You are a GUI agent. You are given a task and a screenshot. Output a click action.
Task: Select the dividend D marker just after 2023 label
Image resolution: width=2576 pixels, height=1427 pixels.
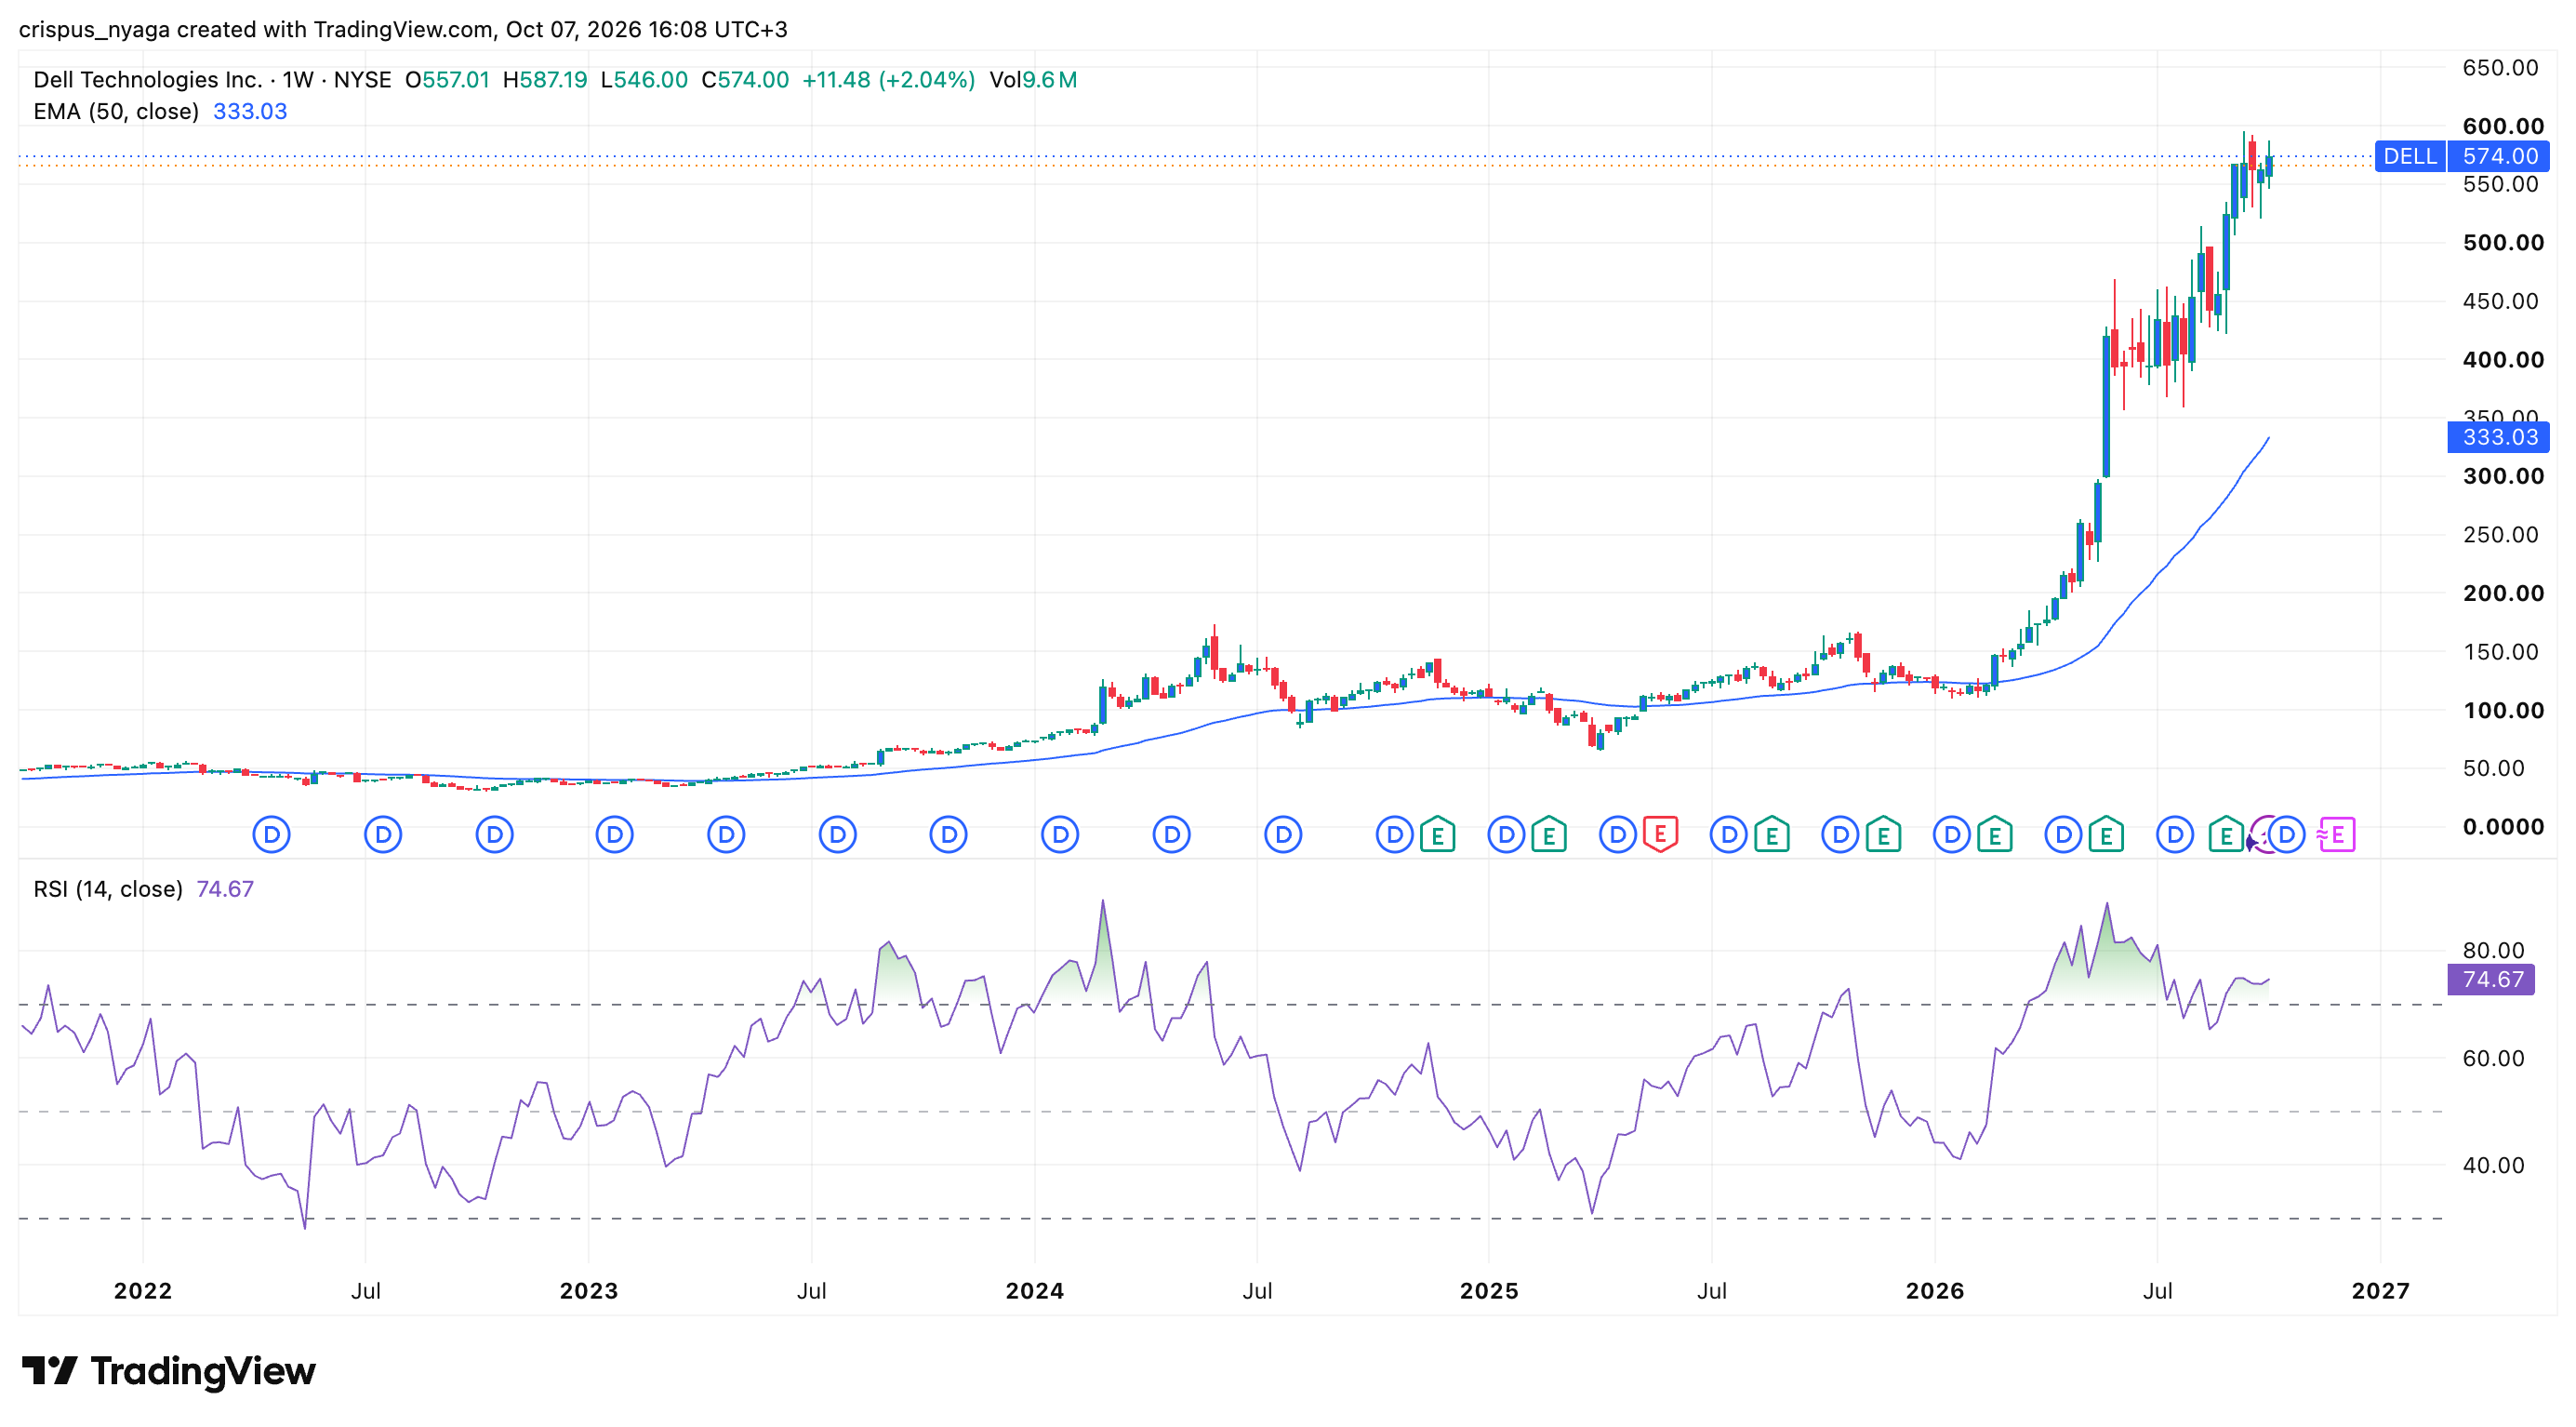pyautogui.click(x=615, y=834)
